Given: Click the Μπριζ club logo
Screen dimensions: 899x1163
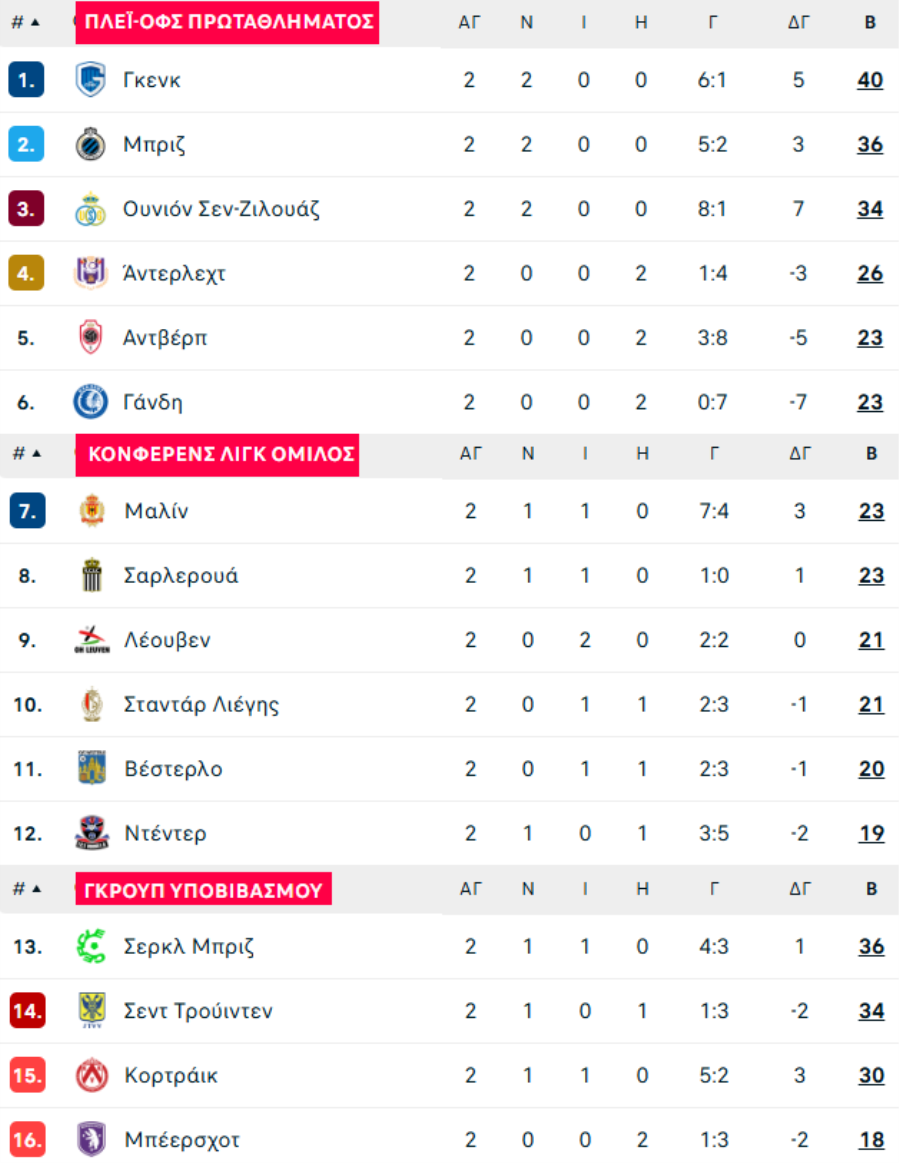Looking at the screenshot, I should tap(90, 145).
